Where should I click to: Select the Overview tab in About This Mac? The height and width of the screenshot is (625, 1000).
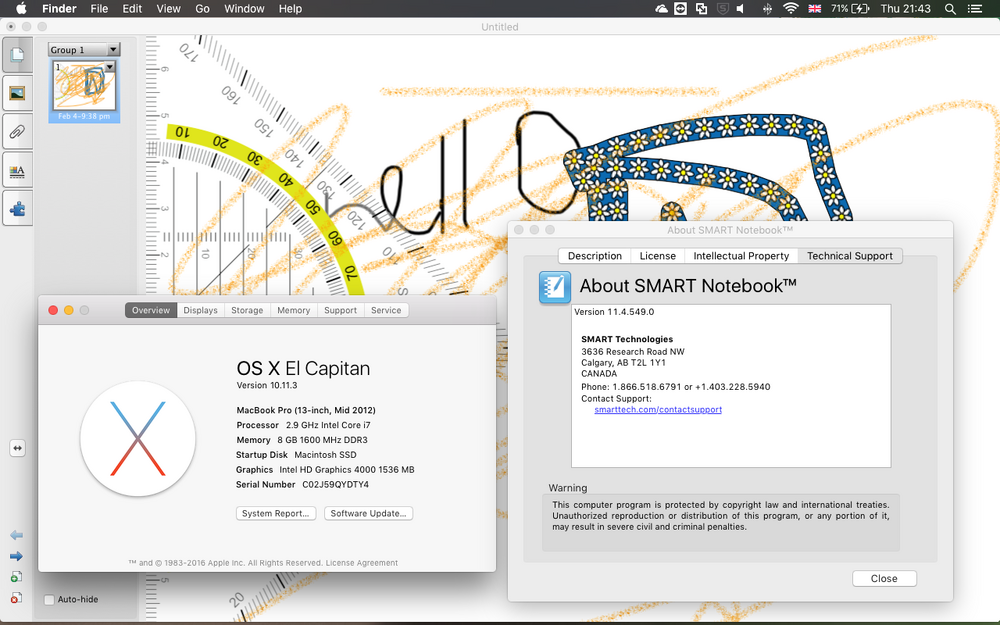click(151, 310)
